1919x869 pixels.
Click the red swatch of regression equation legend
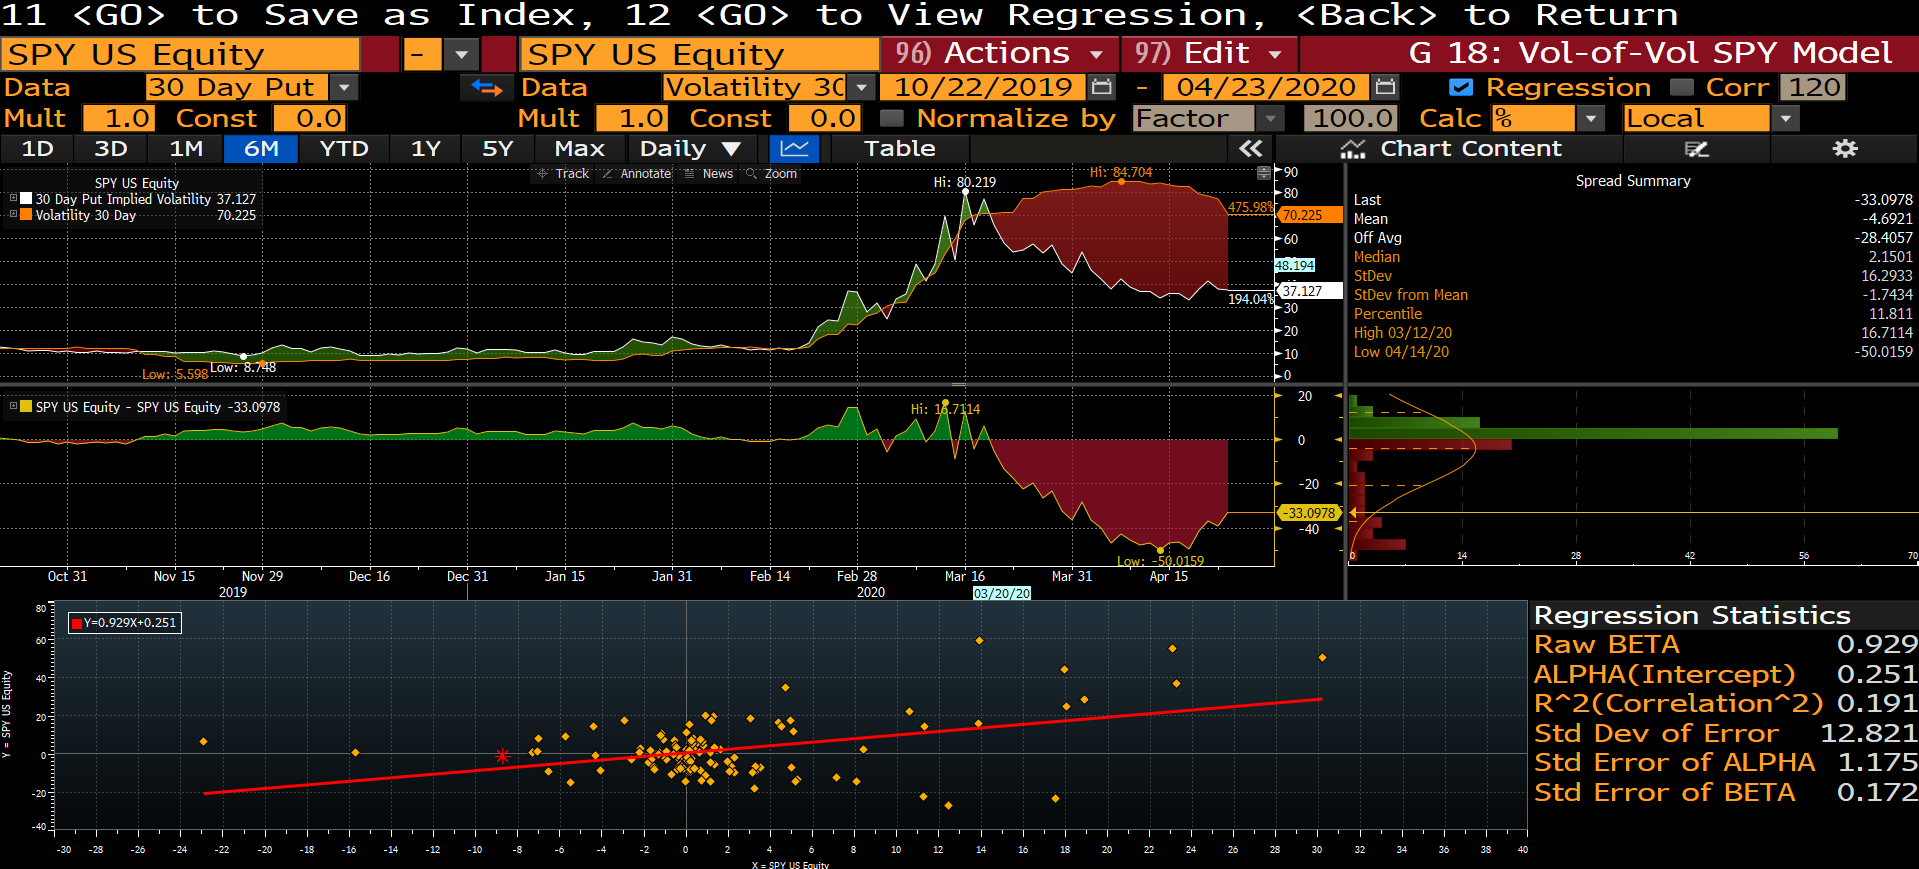[x=76, y=623]
